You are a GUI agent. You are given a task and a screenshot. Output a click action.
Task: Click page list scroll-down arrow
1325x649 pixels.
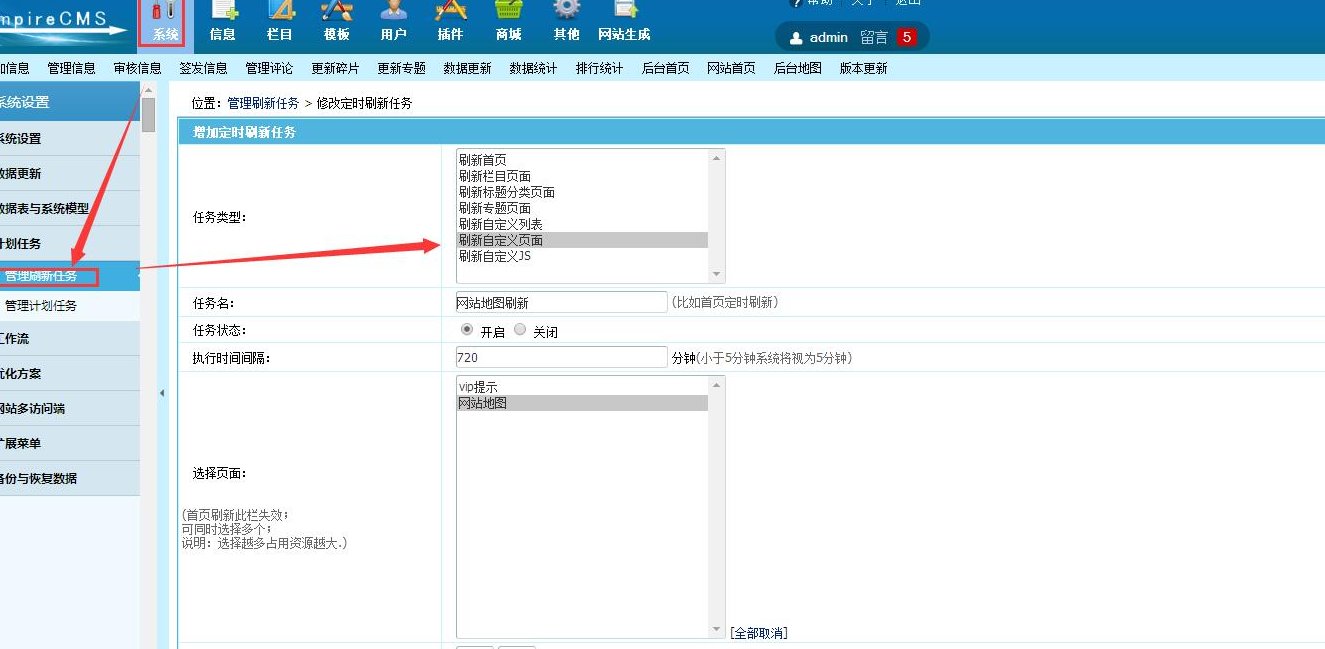(x=716, y=629)
